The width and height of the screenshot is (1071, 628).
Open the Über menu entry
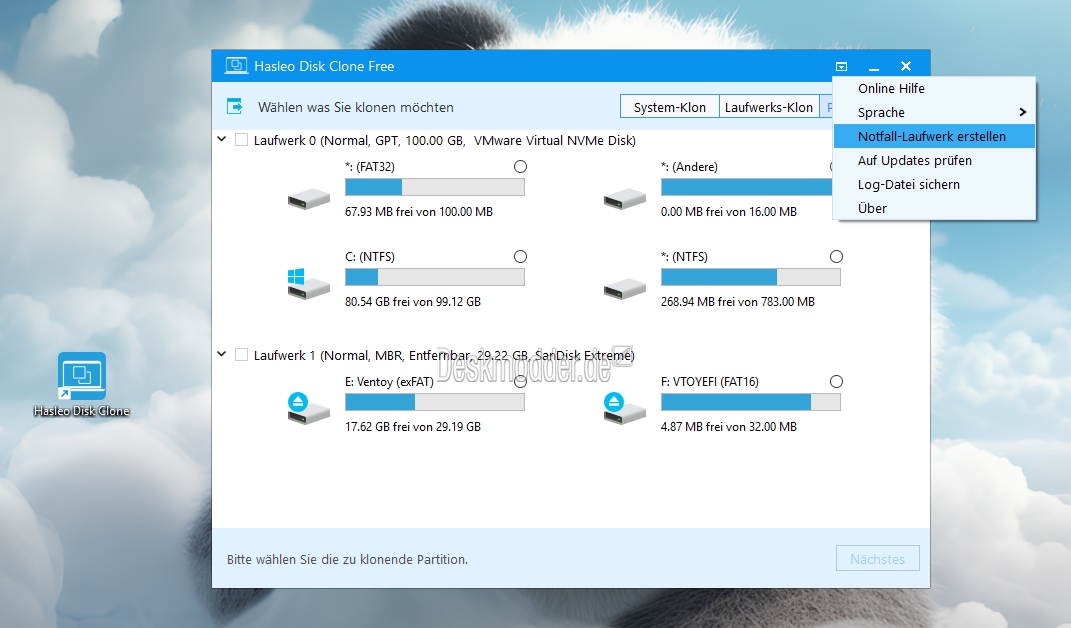(934, 208)
